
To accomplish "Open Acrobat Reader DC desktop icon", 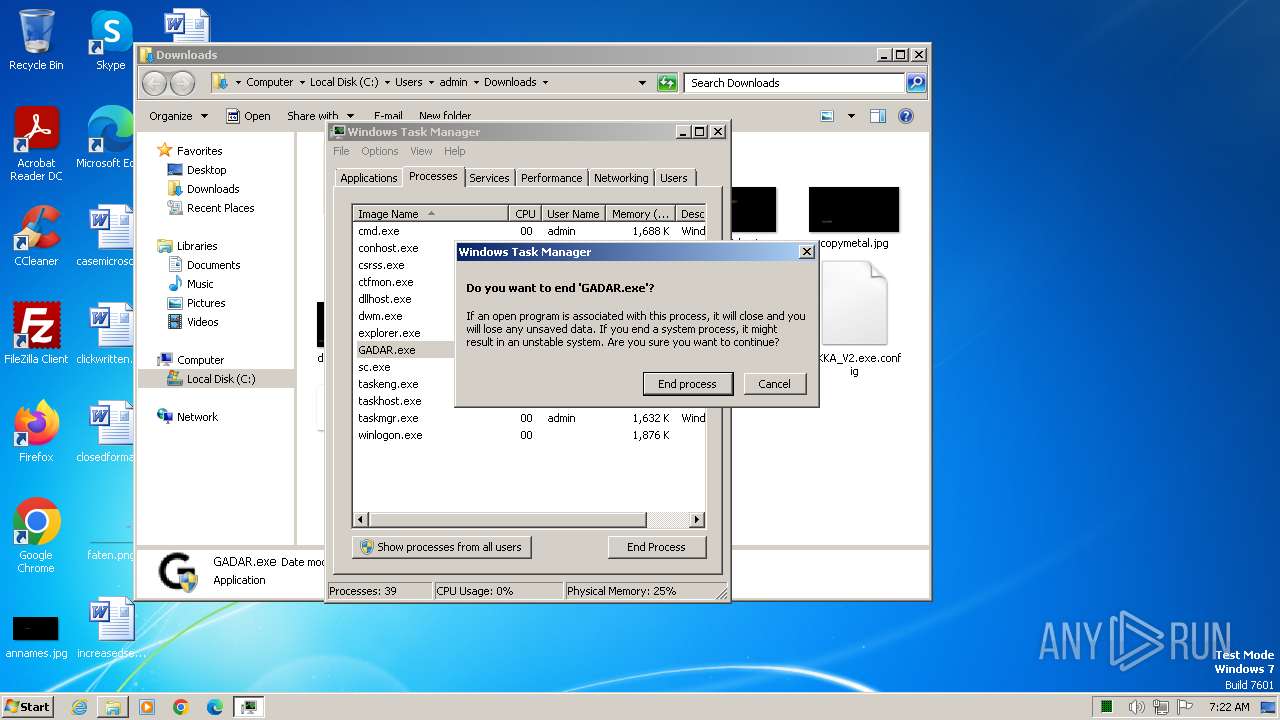I will pos(36,144).
